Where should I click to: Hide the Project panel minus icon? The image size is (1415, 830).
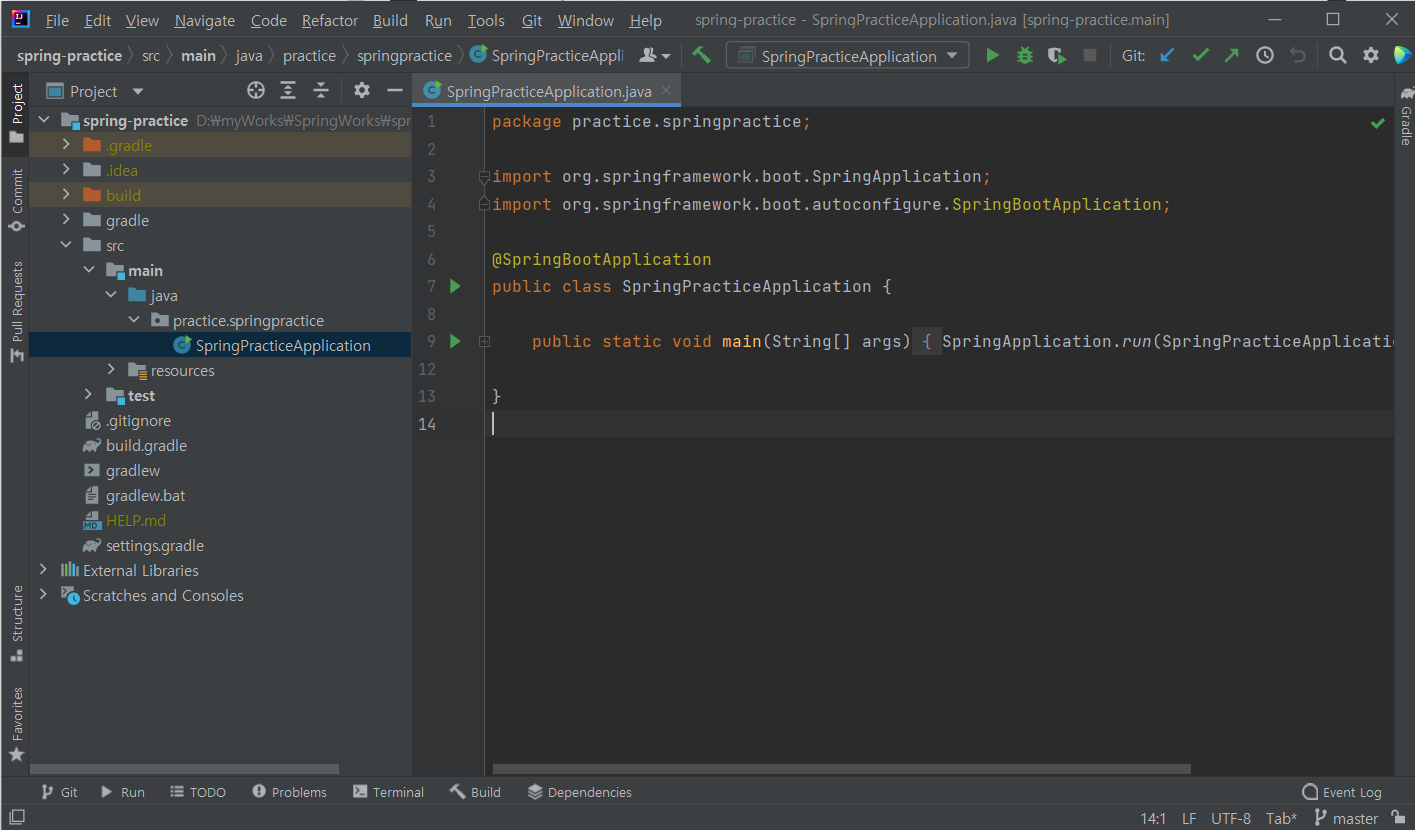pos(395,91)
